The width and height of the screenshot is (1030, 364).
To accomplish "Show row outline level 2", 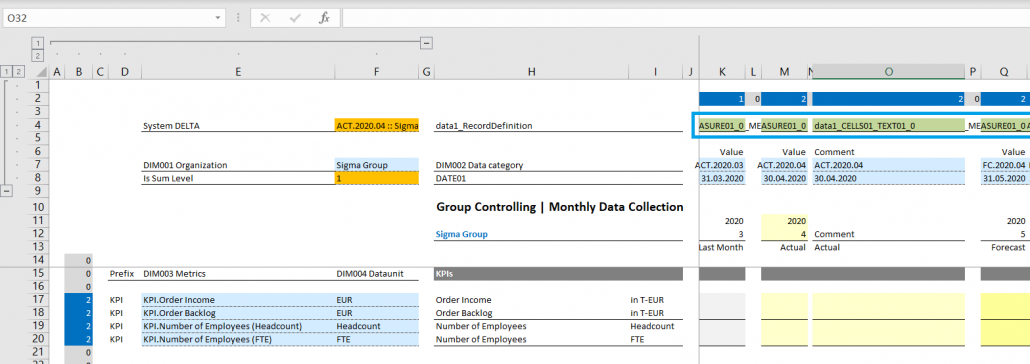I will point(19,72).
